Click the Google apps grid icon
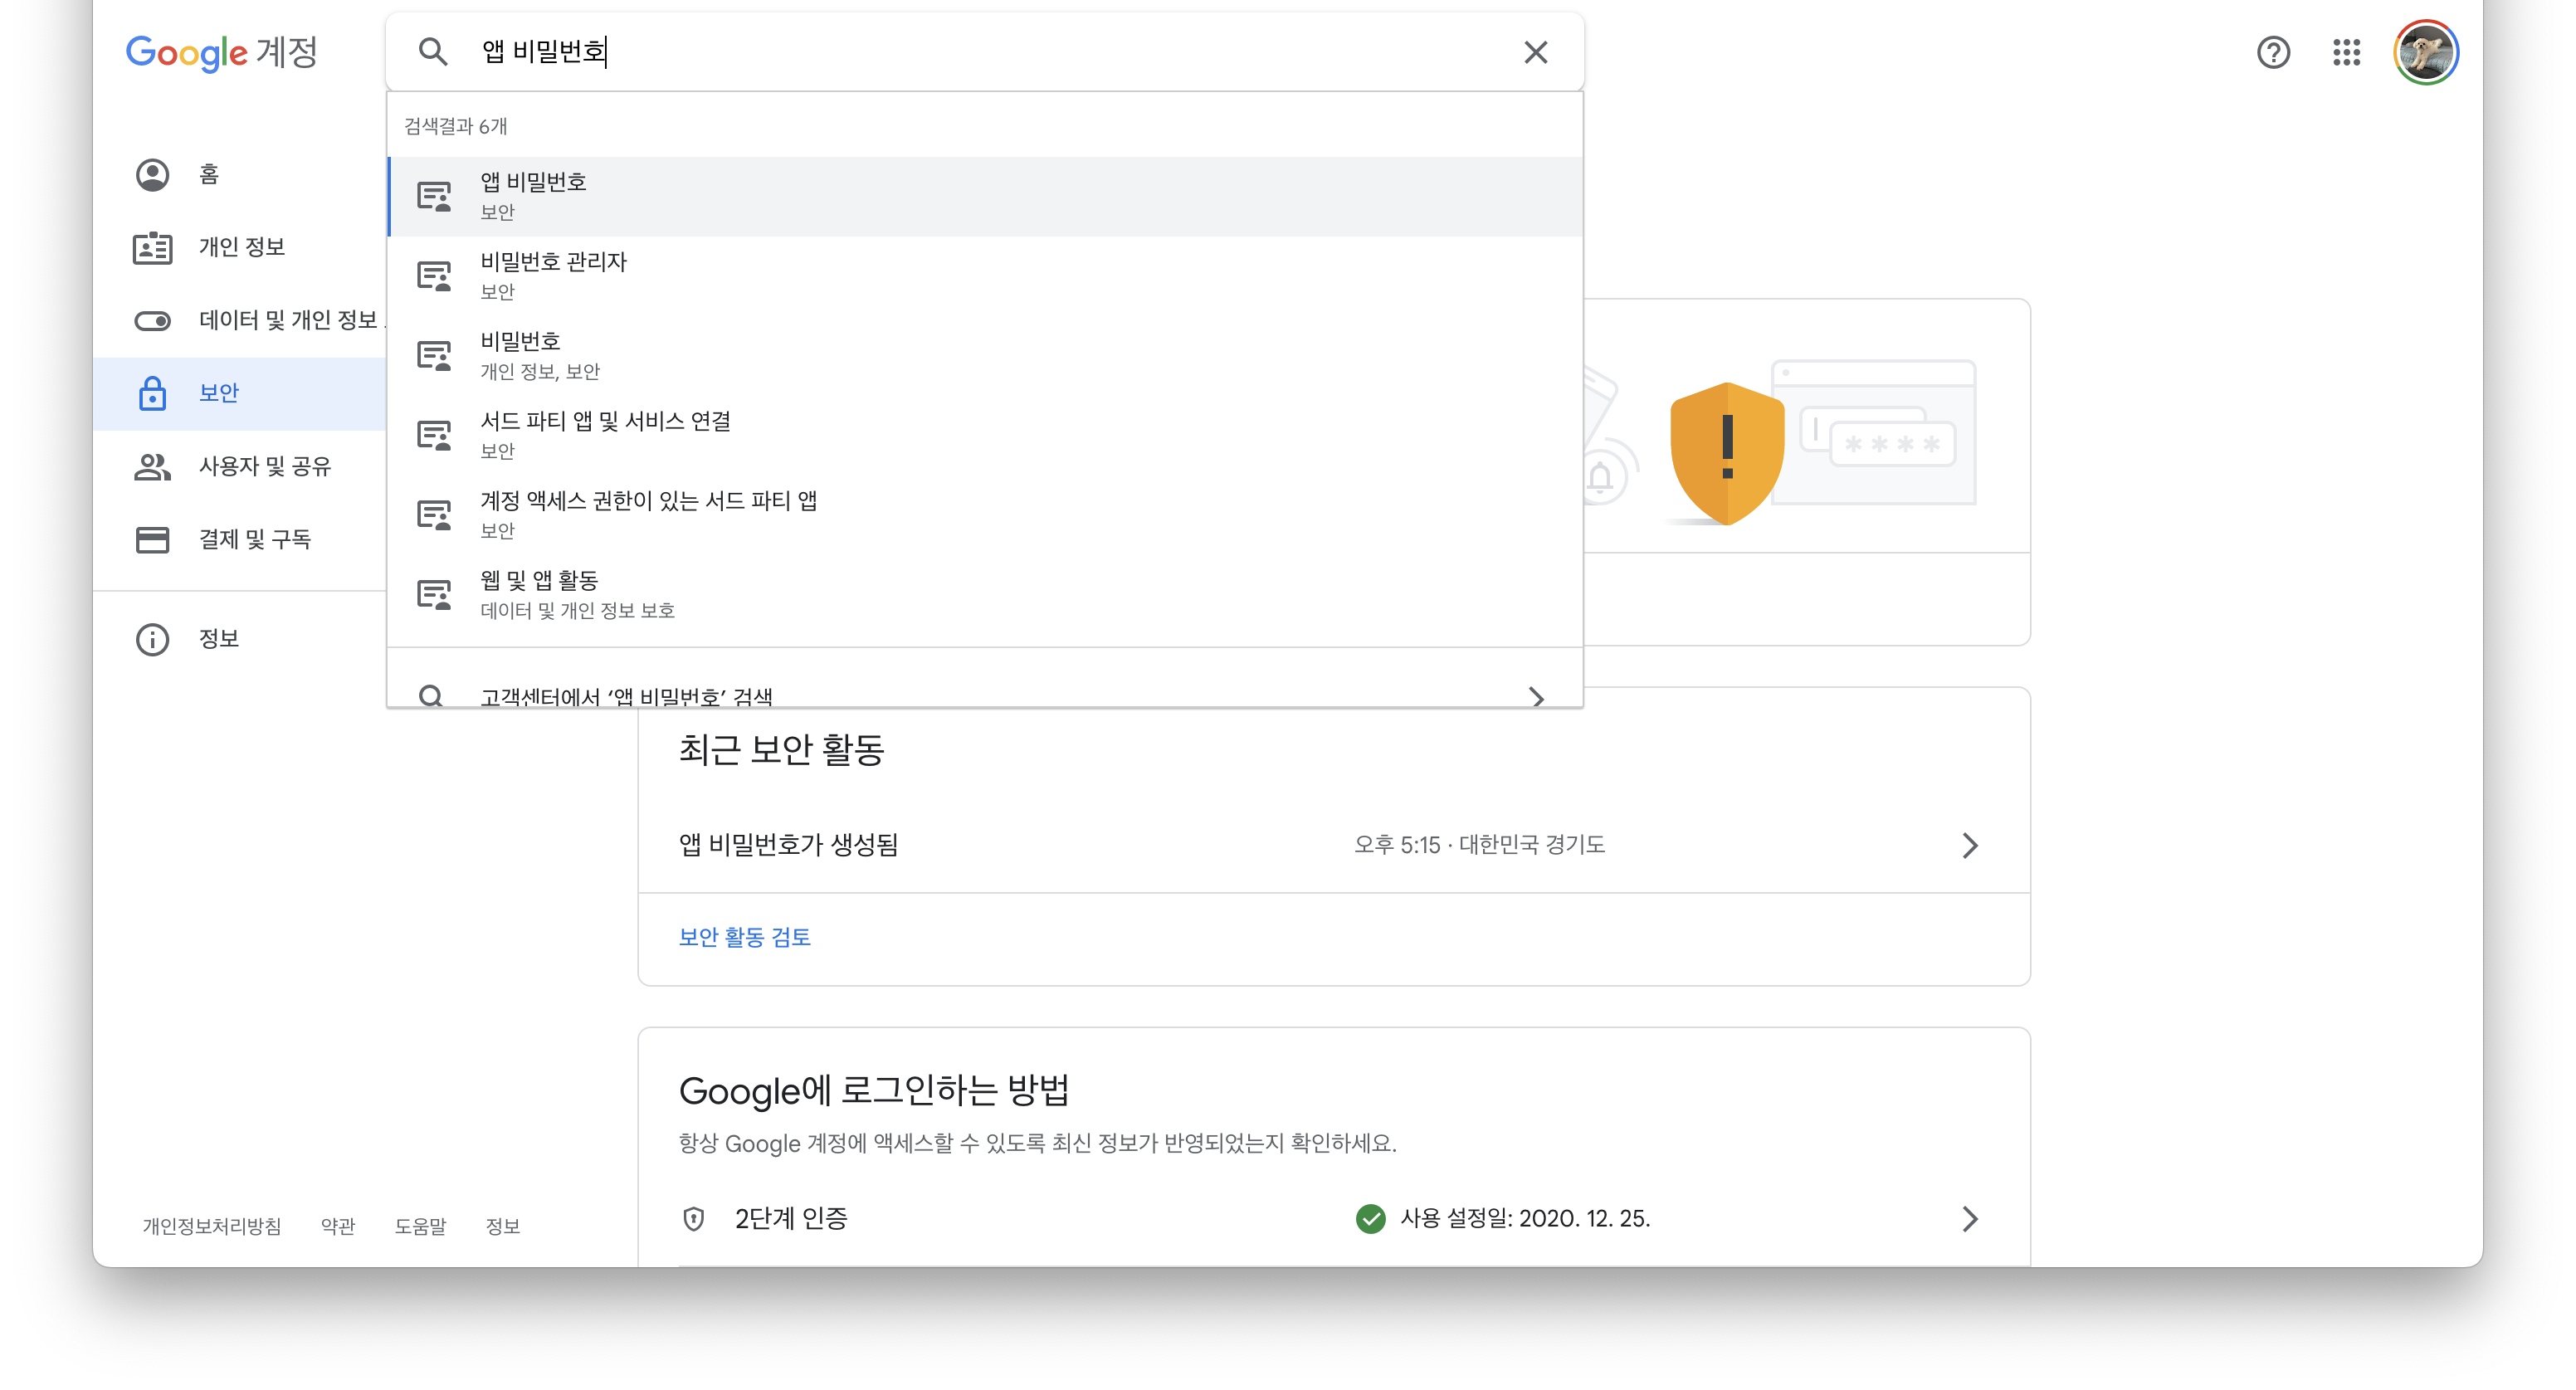This screenshot has height=1390, width=2576. coord(2346,52)
